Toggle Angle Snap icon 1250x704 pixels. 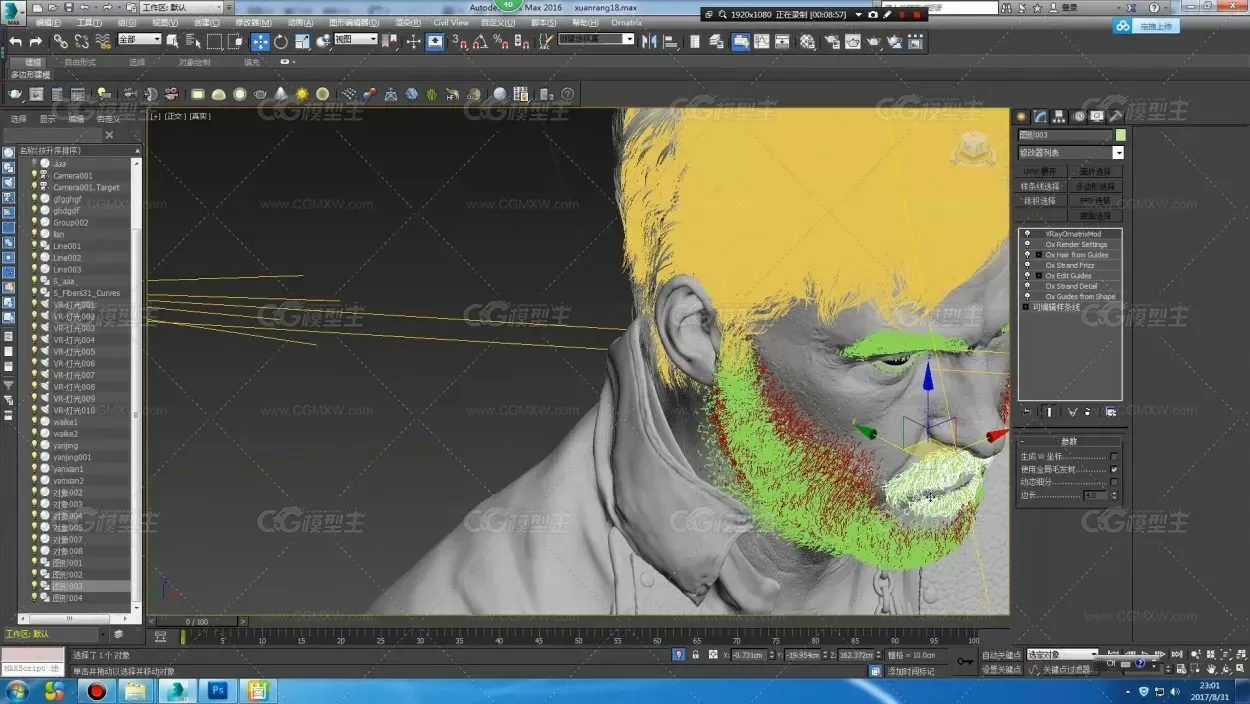[x=480, y=41]
